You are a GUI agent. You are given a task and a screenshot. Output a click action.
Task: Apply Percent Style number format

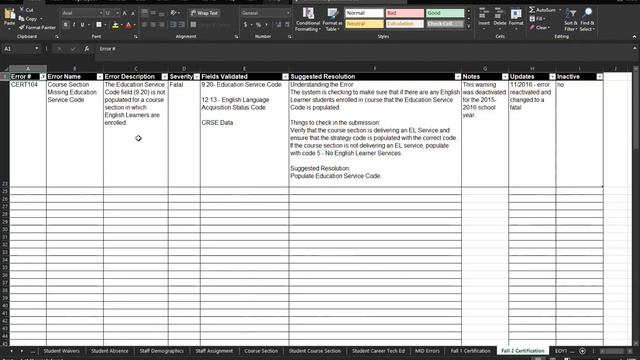tap(258, 25)
